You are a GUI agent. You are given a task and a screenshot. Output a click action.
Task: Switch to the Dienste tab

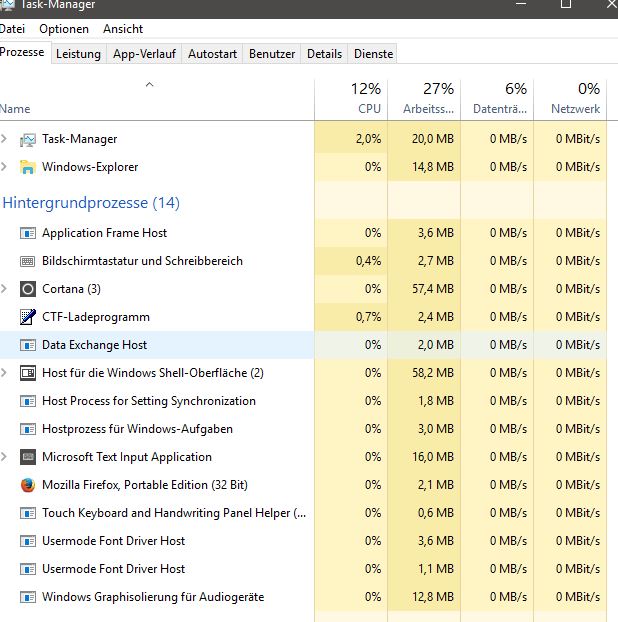click(x=374, y=54)
